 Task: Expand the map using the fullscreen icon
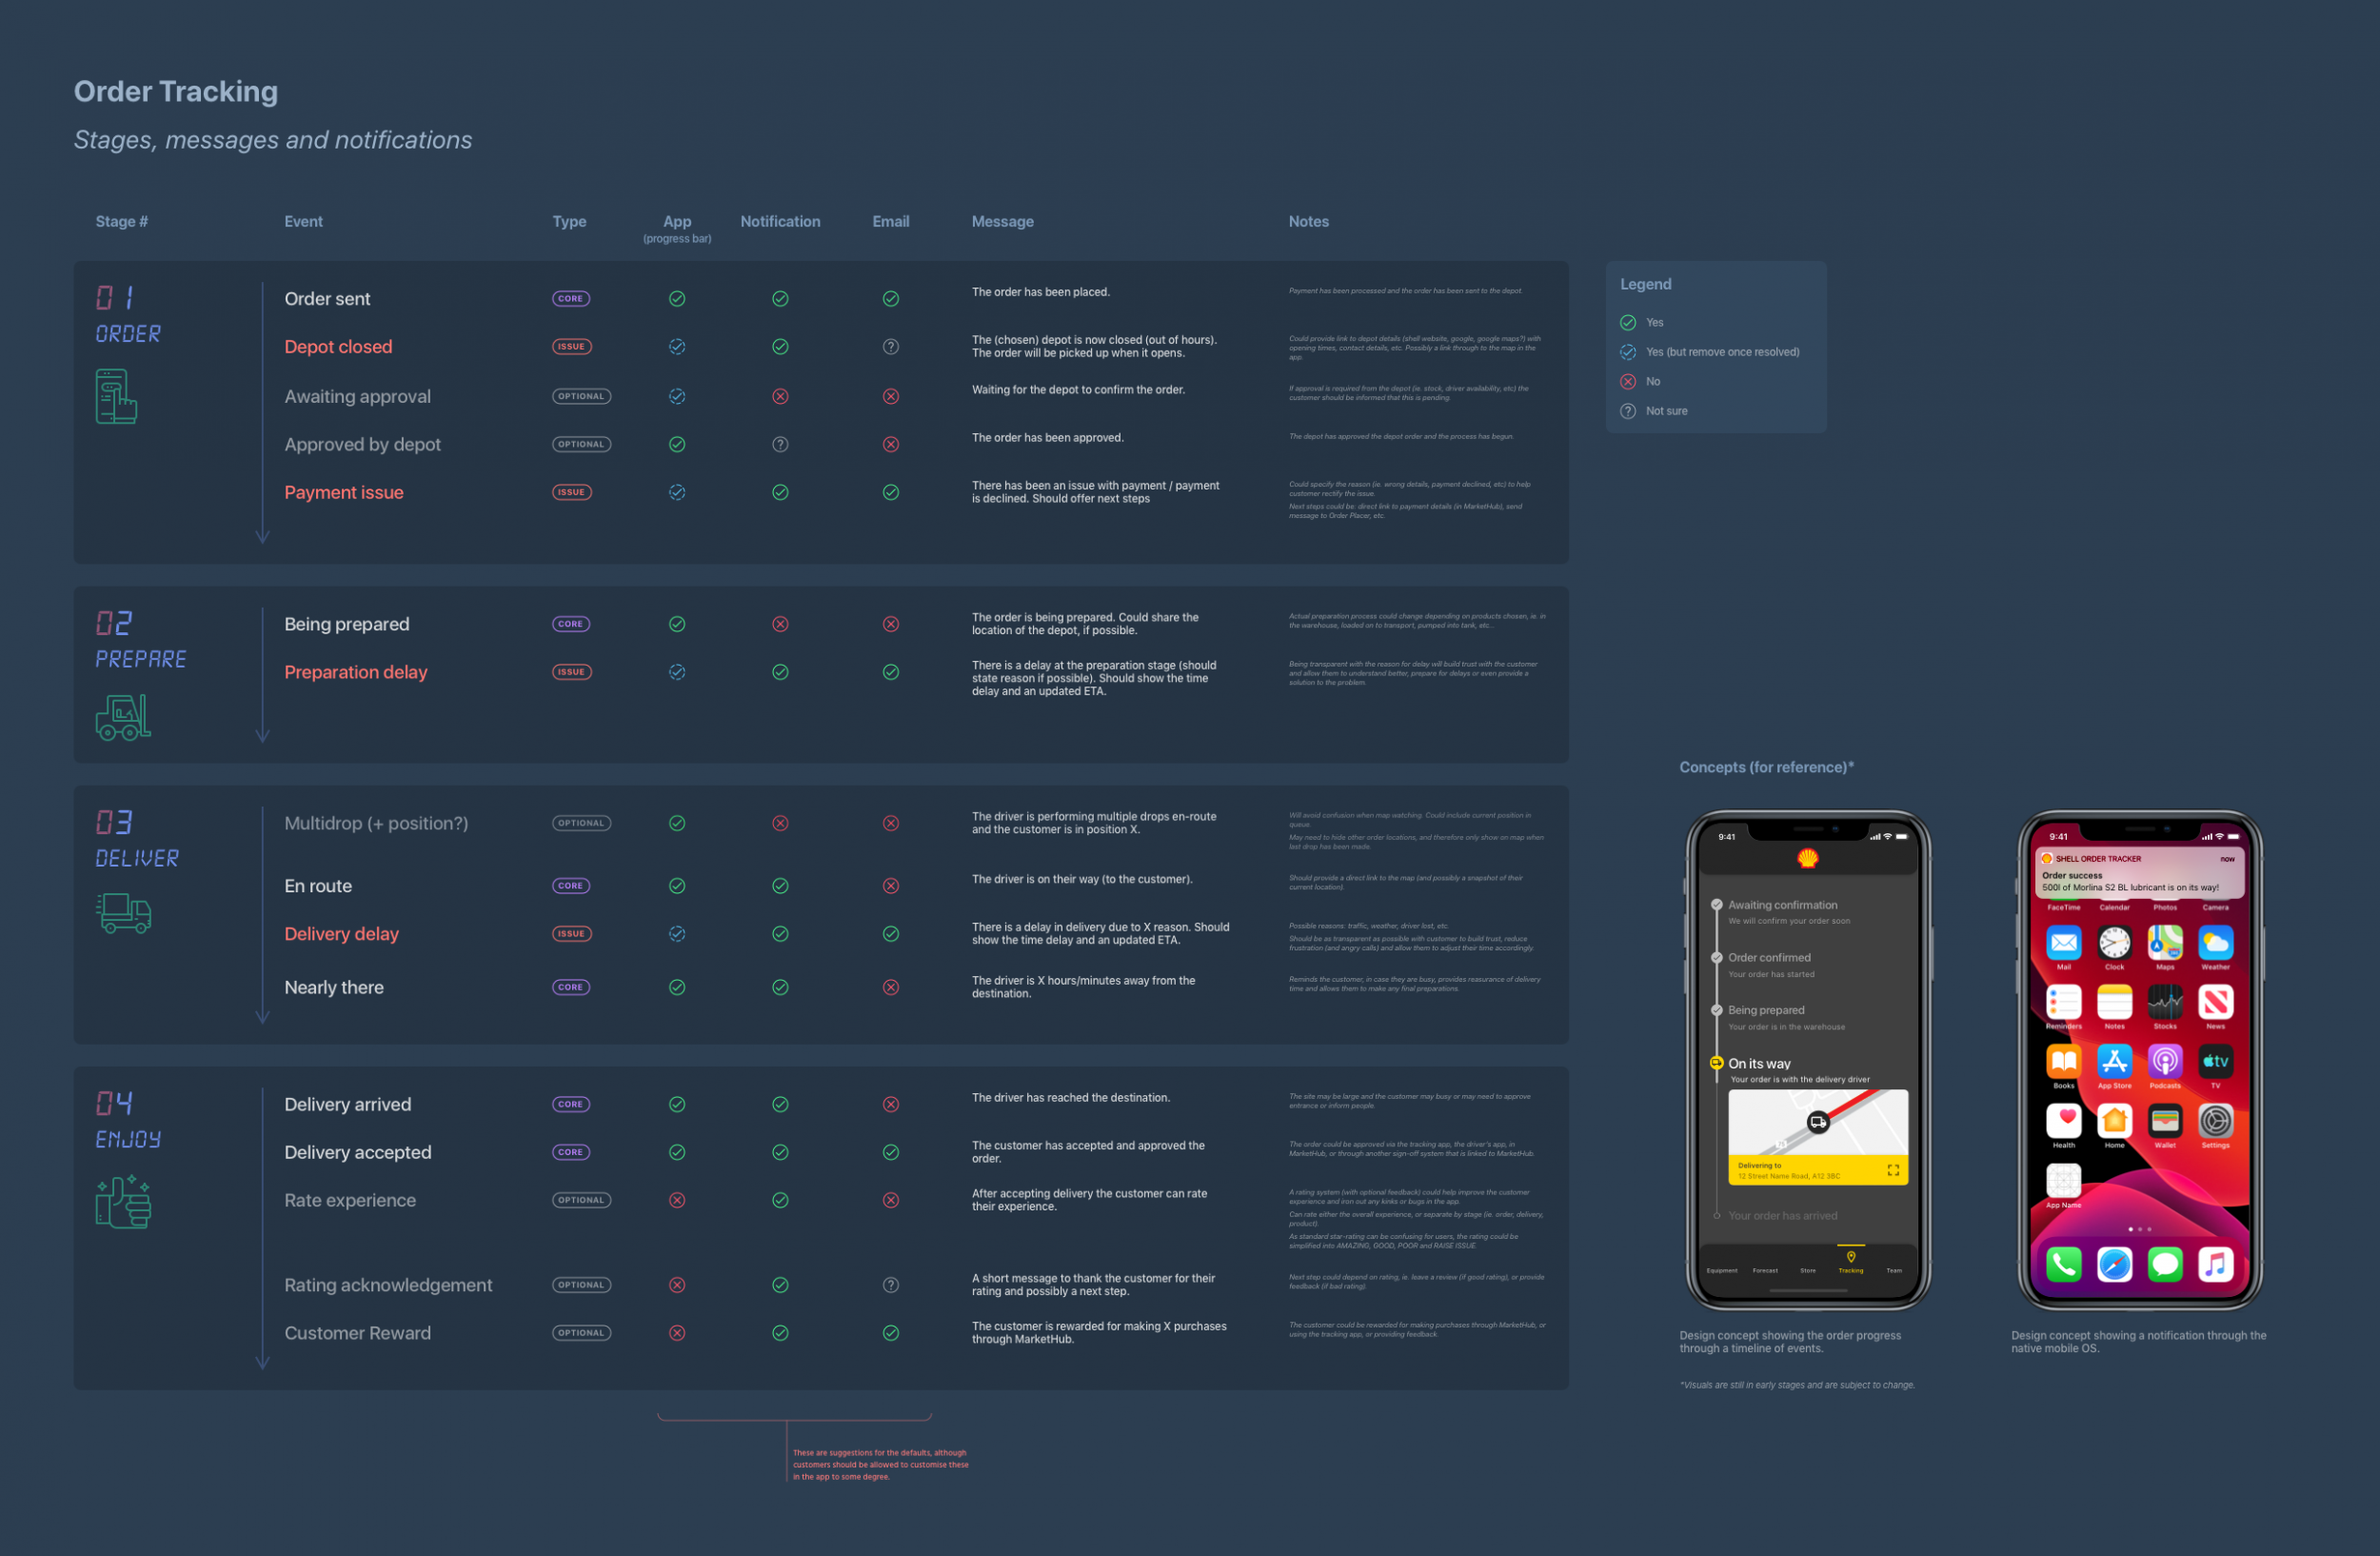[x=1892, y=1170]
